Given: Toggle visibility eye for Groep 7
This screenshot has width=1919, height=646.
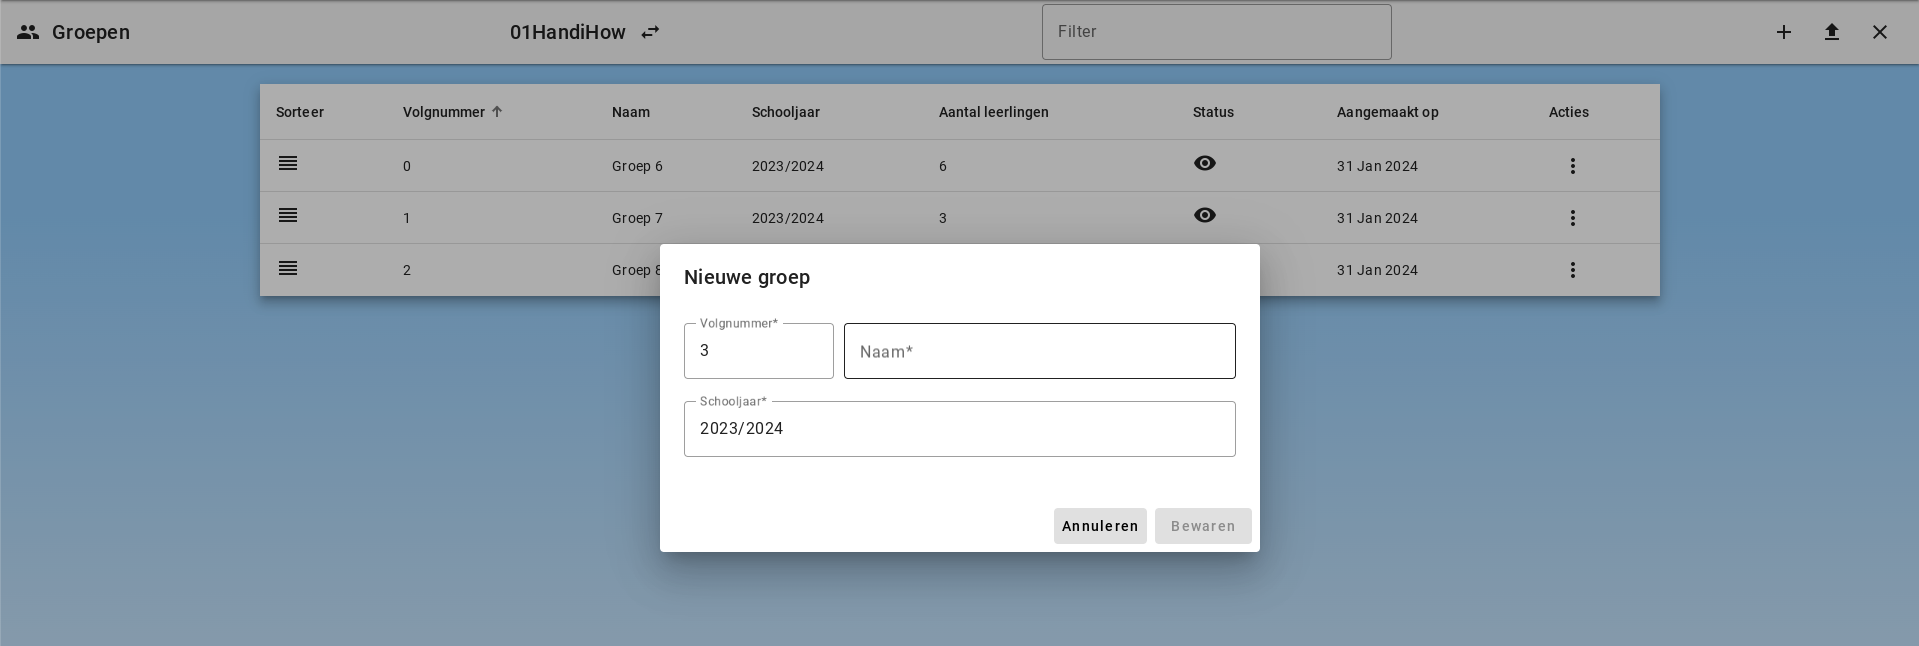Looking at the screenshot, I should point(1204,216).
